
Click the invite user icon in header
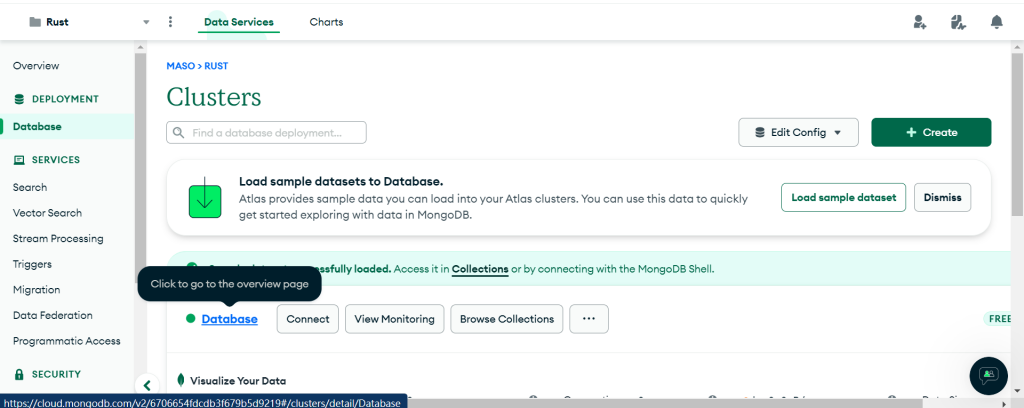(920, 22)
